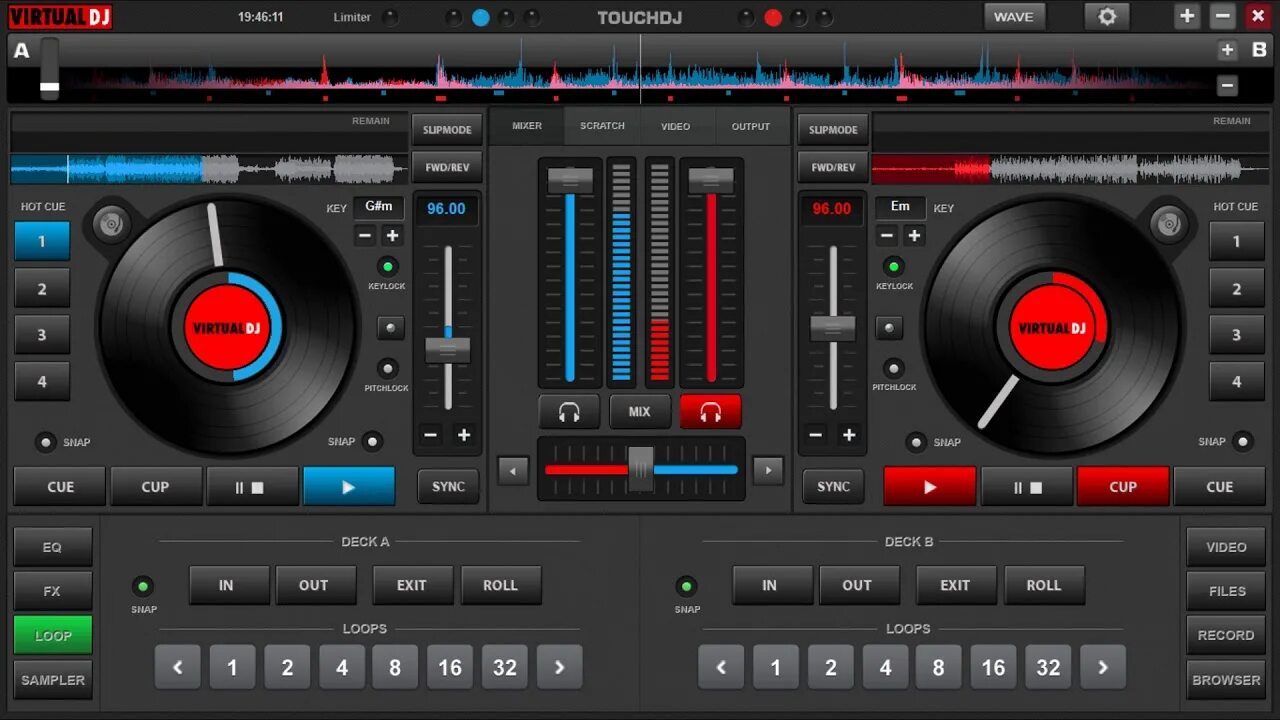Click the deck B vinyl mode icon
This screenshot has height=720, width=1280.
pos(1167,223)
